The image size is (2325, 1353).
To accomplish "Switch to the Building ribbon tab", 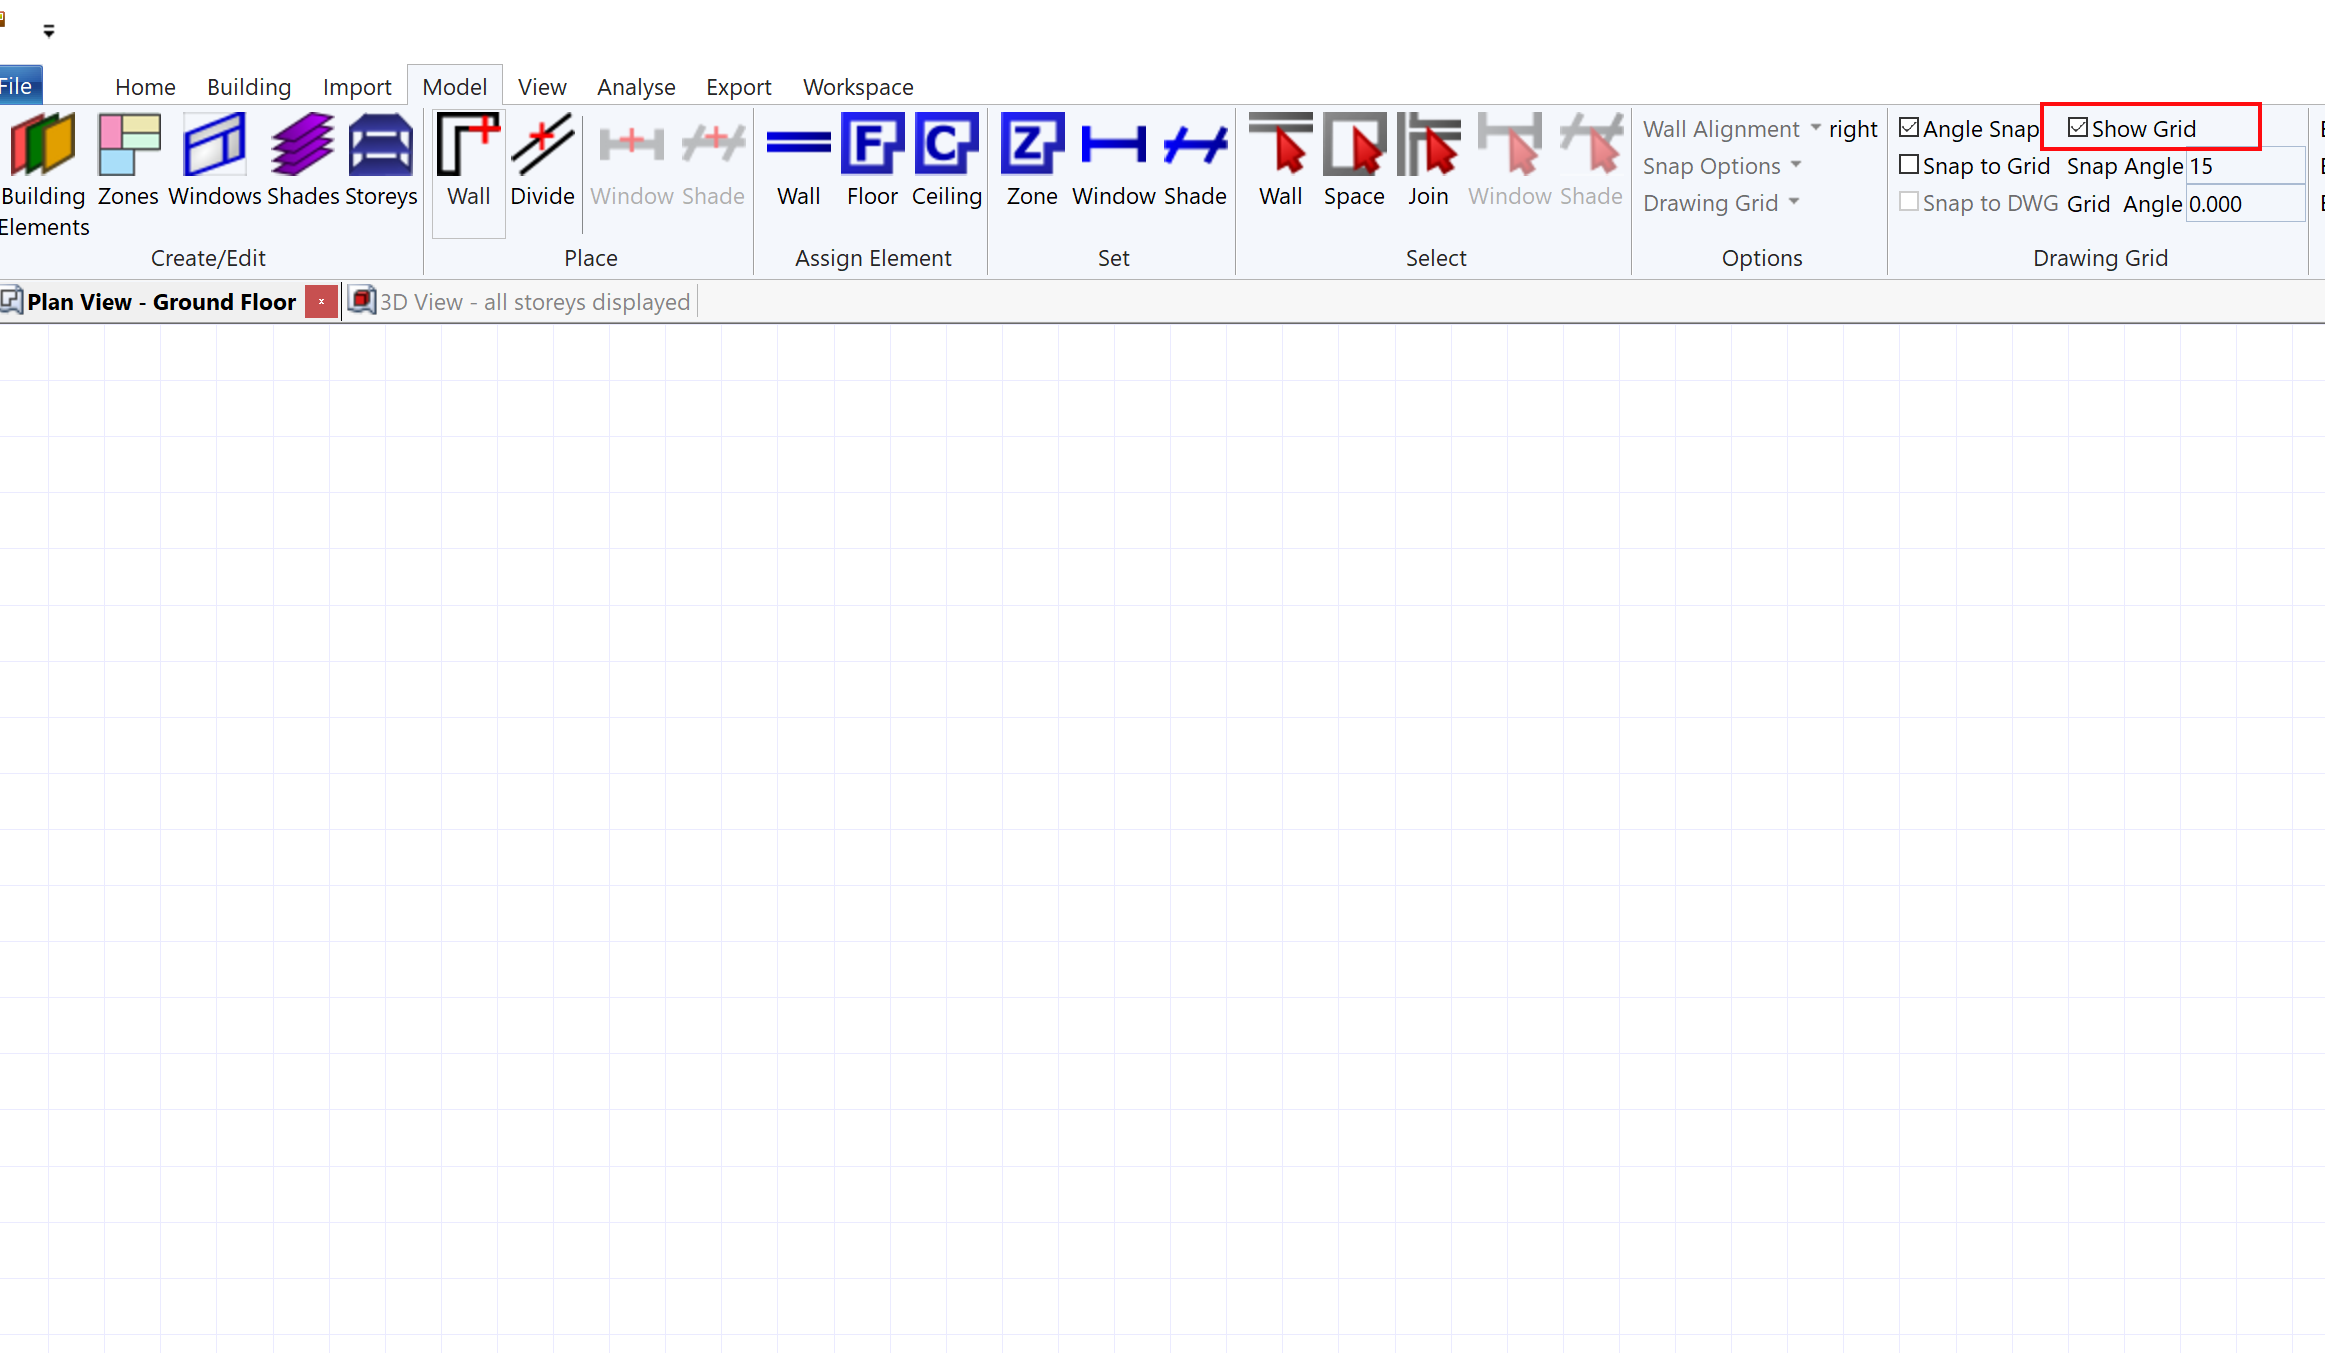I will (249, 87).
